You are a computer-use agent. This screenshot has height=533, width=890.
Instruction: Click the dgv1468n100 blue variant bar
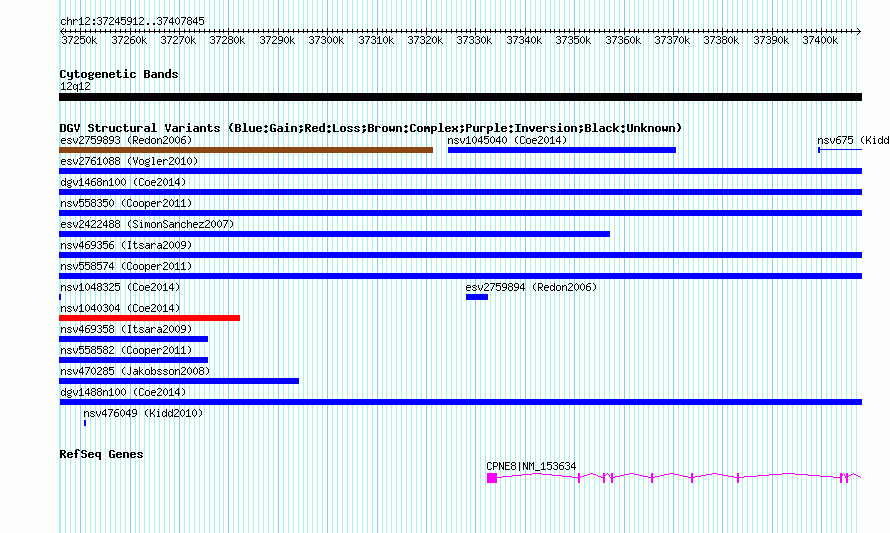460,192
